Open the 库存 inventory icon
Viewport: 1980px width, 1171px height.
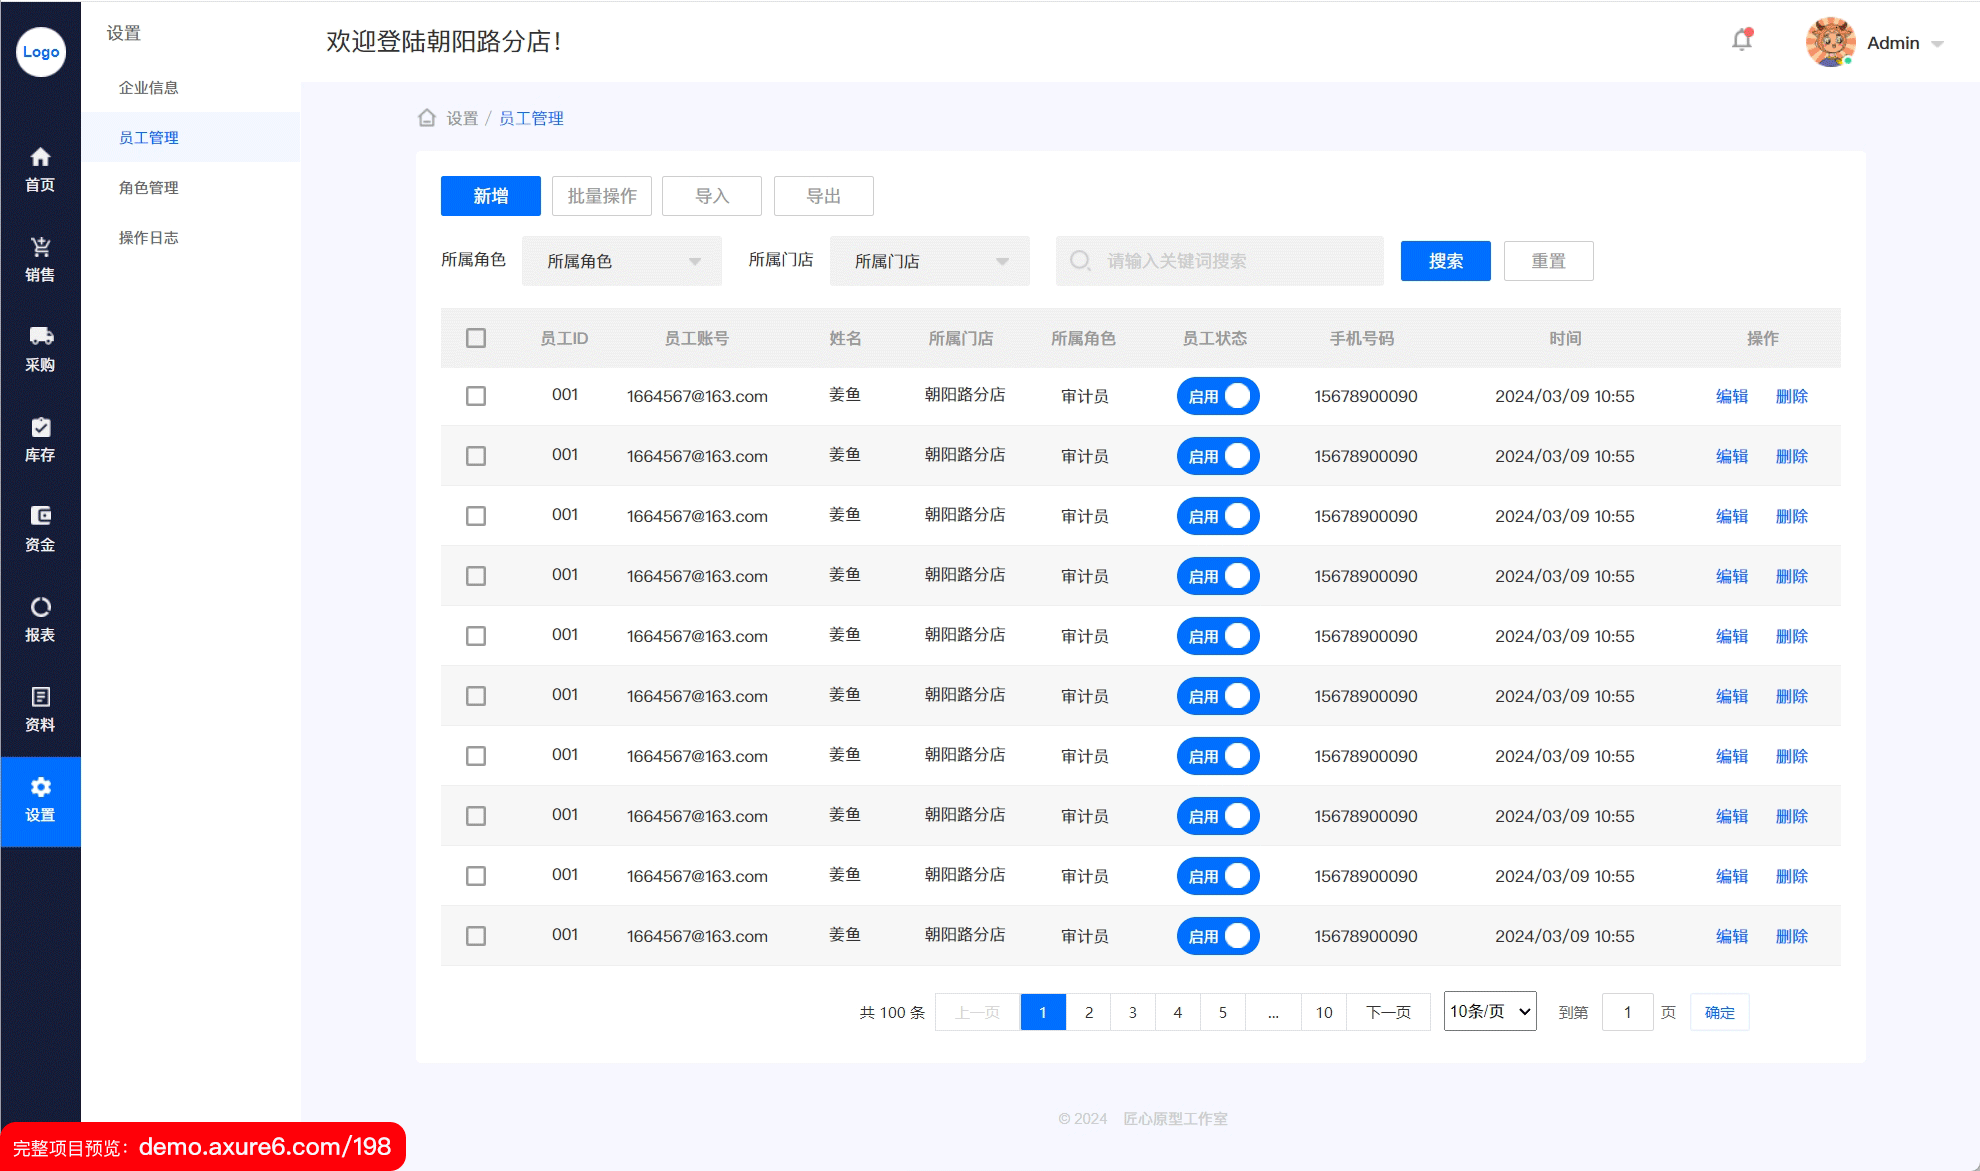click(40, 427)
